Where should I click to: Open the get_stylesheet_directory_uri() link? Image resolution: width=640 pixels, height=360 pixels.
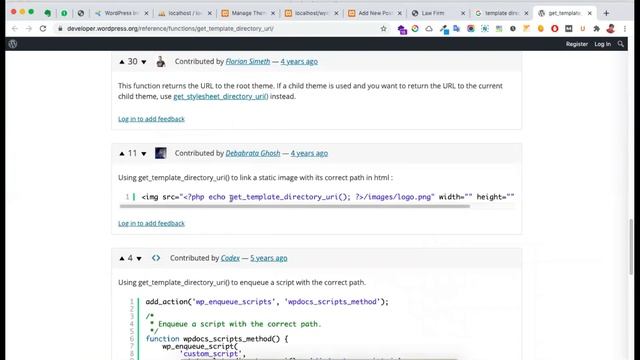tap(221, 96)
